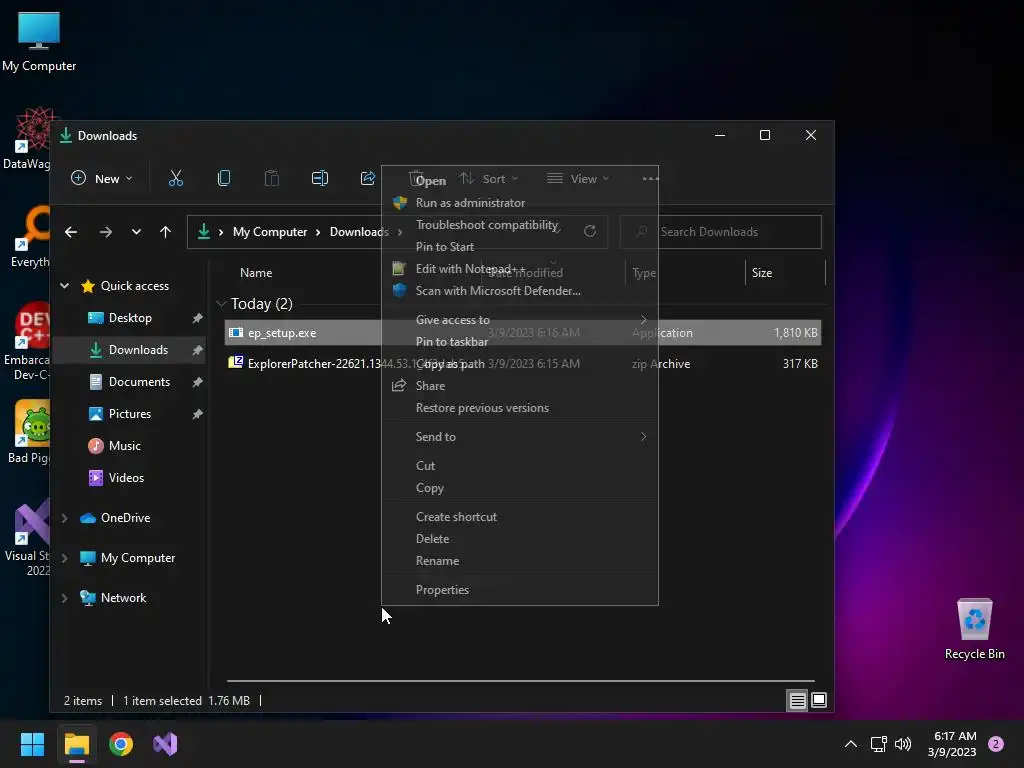Expand My Computer in navigation pane
1024x768 pixels.
pos(65,558)
